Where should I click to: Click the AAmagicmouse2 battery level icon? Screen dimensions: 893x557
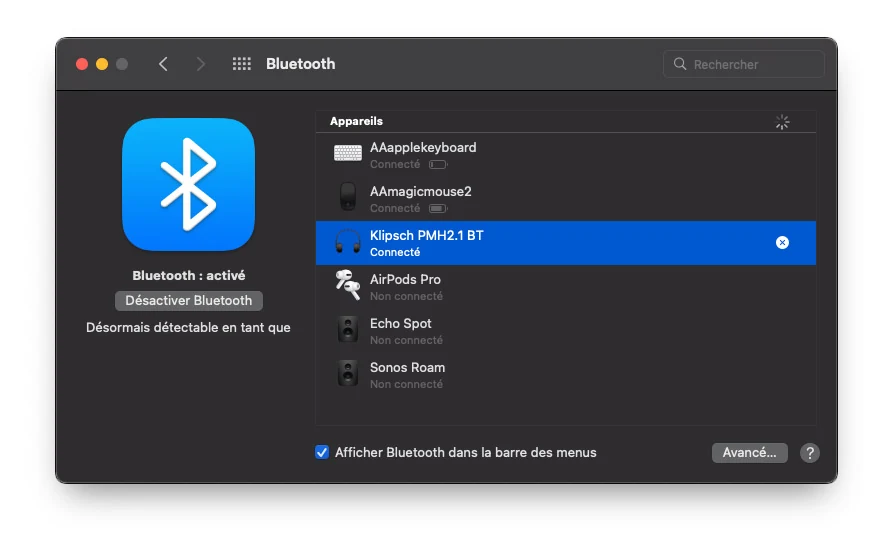[438, 208]
